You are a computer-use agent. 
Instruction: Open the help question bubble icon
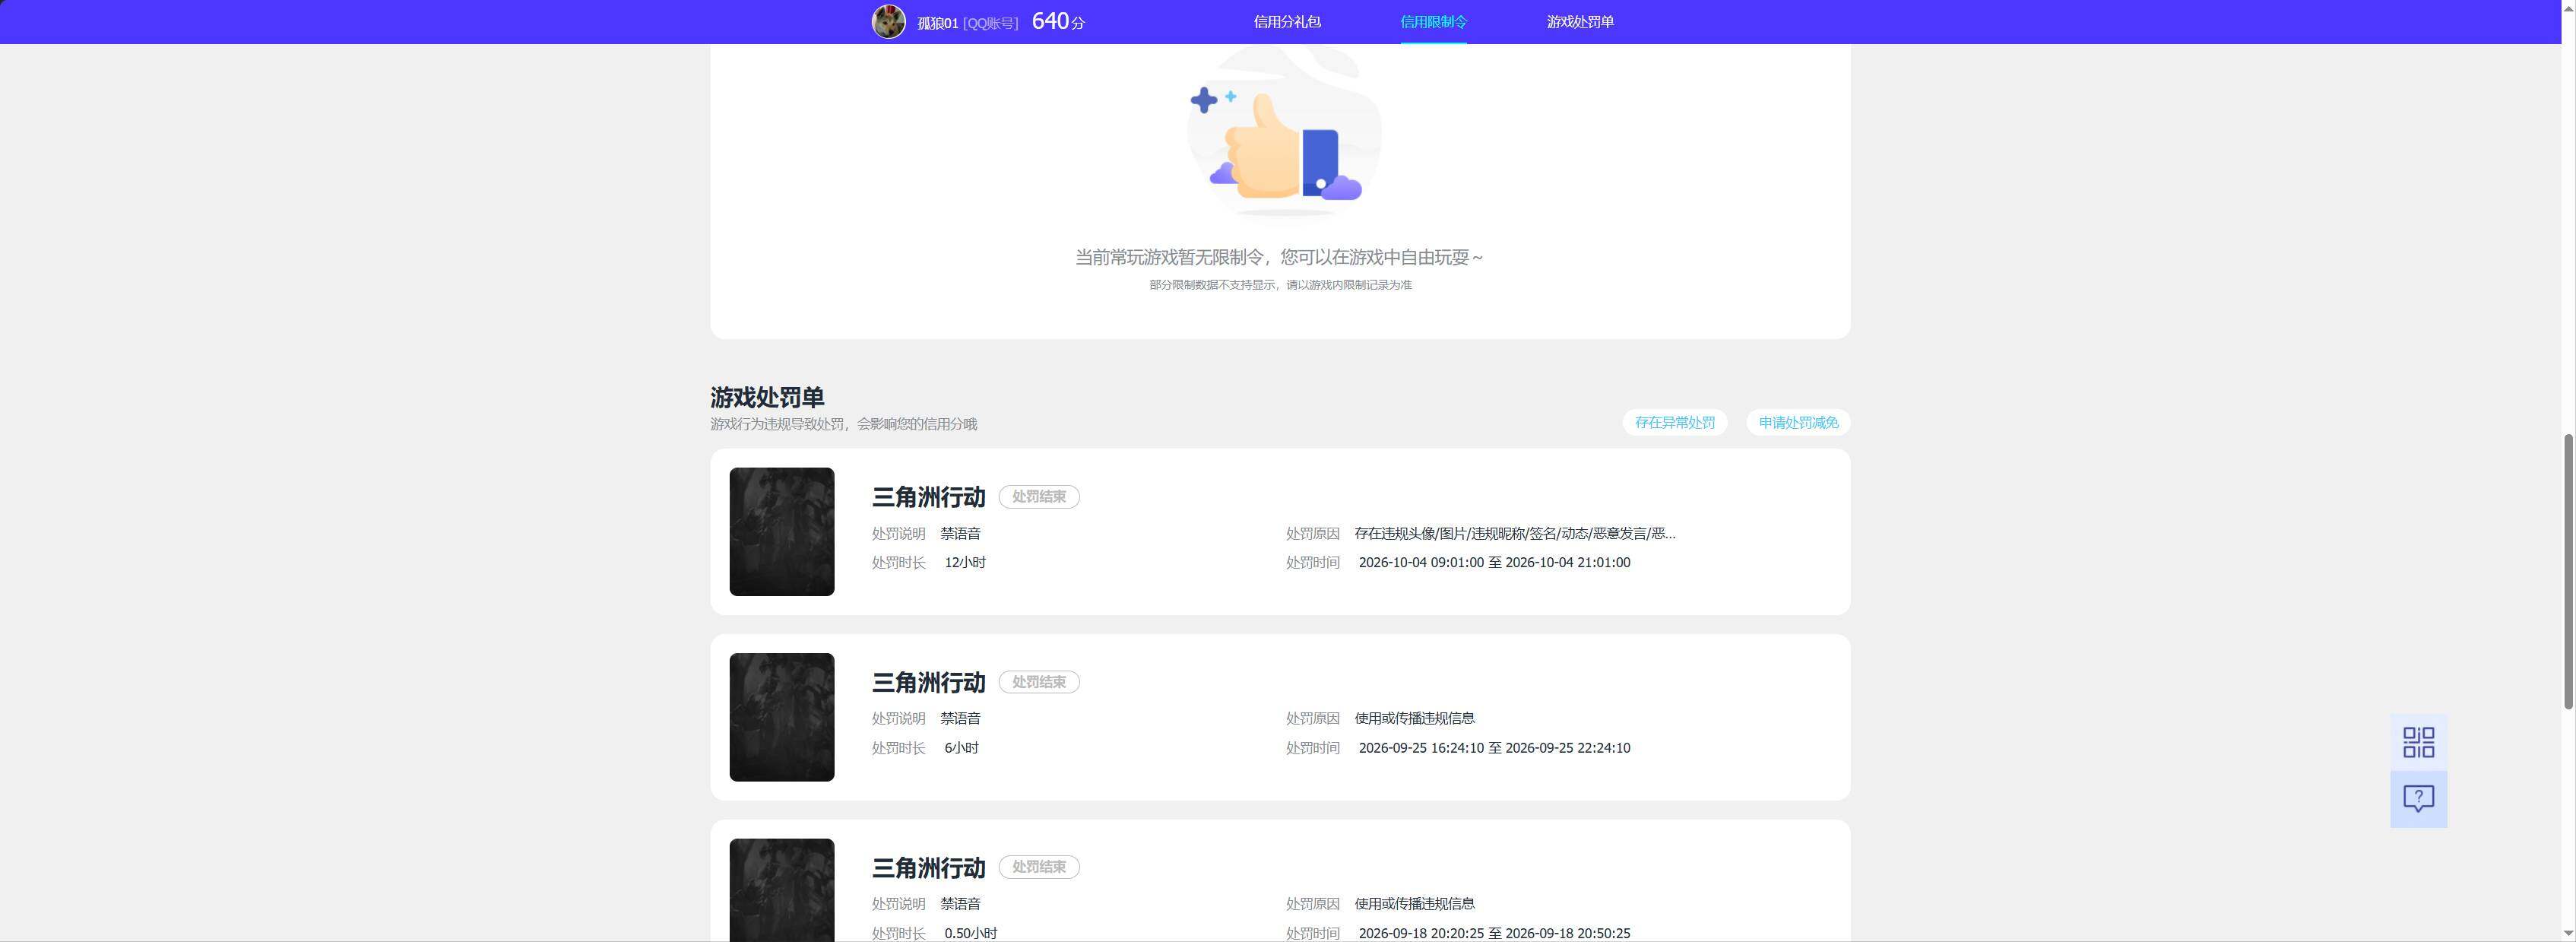pyautogui.click(x=2418, y=799)
